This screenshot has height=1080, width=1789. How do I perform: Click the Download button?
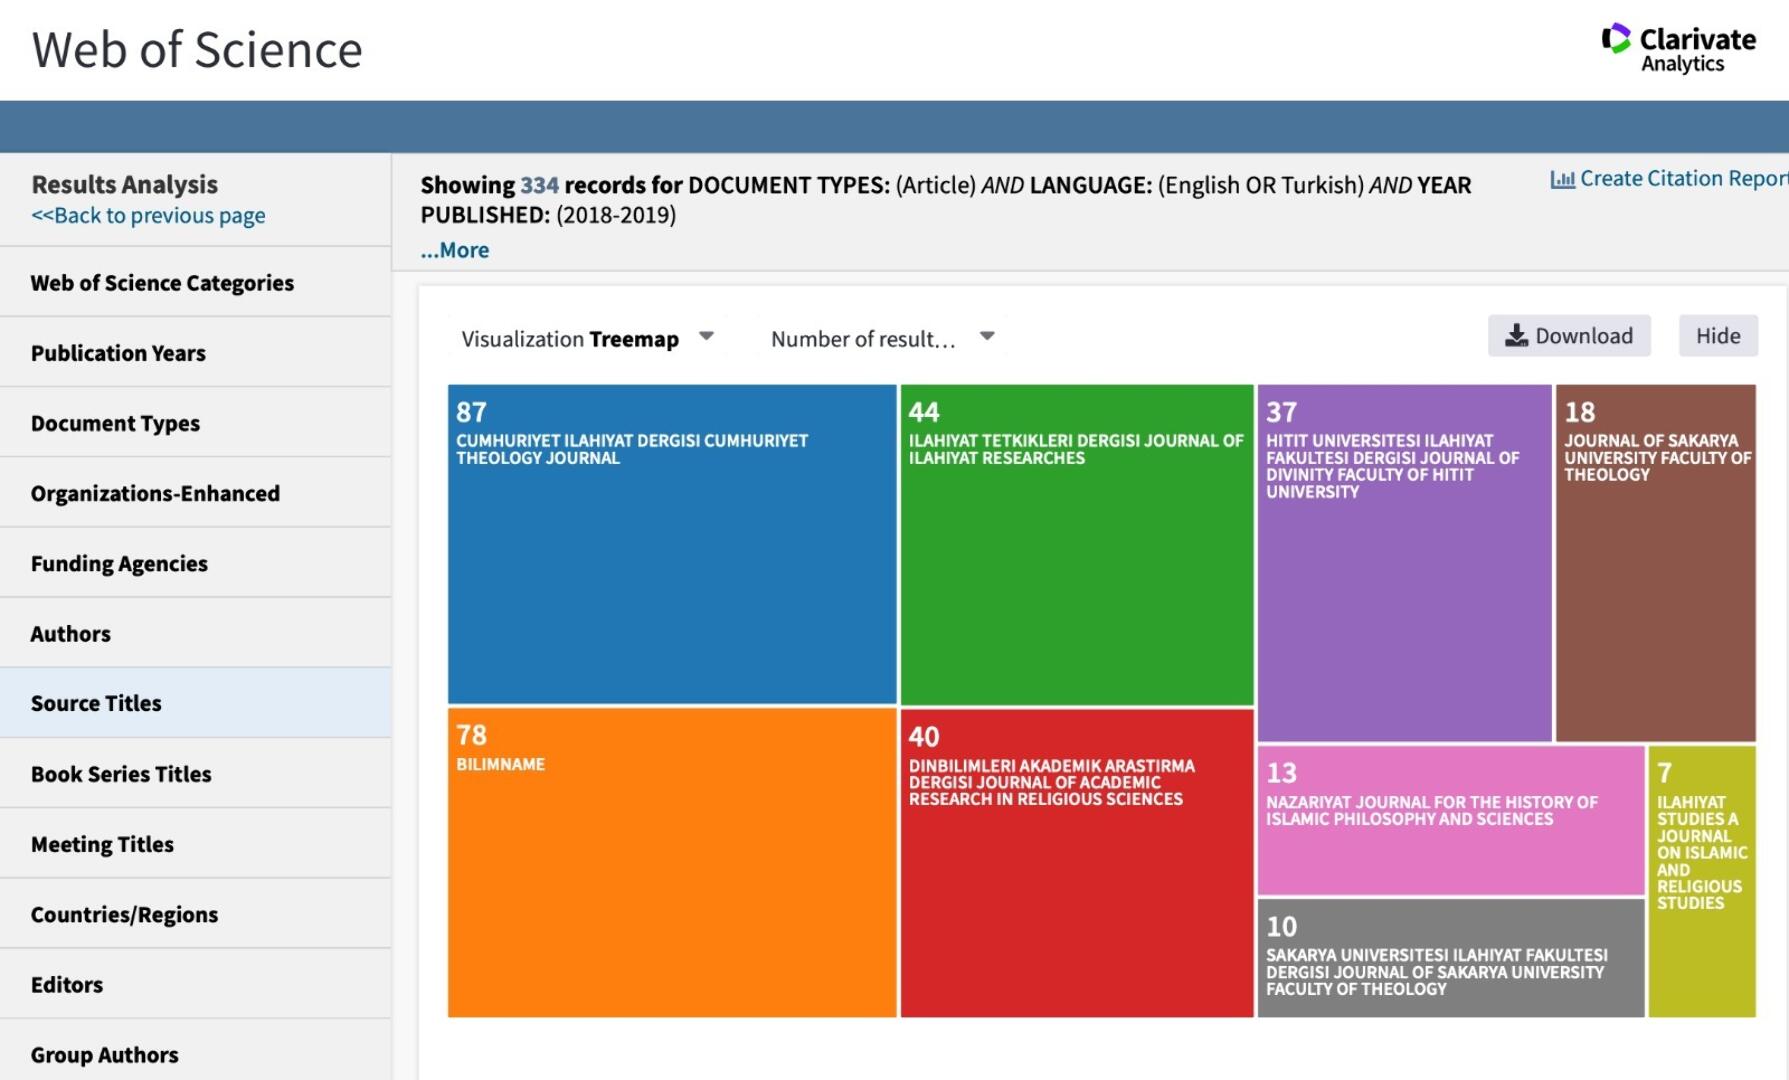coord(1569,336)
